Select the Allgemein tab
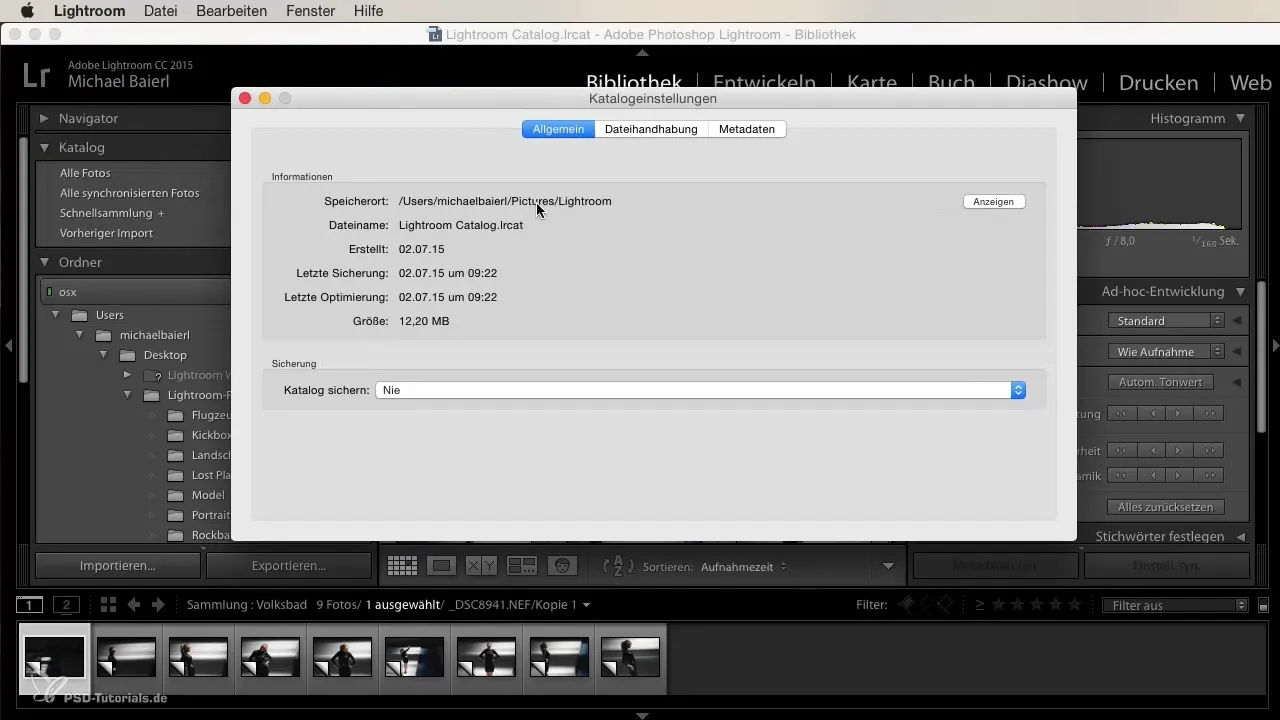 pyautogui.click(x=559, y=129)
